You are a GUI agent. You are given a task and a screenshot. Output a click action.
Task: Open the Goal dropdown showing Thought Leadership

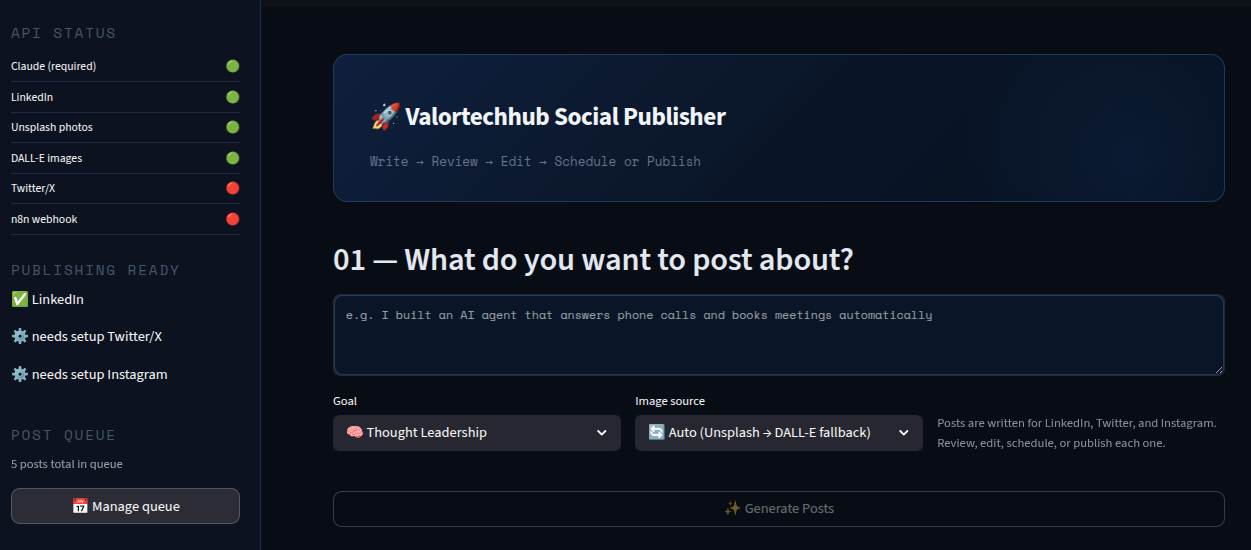[476, 433]
